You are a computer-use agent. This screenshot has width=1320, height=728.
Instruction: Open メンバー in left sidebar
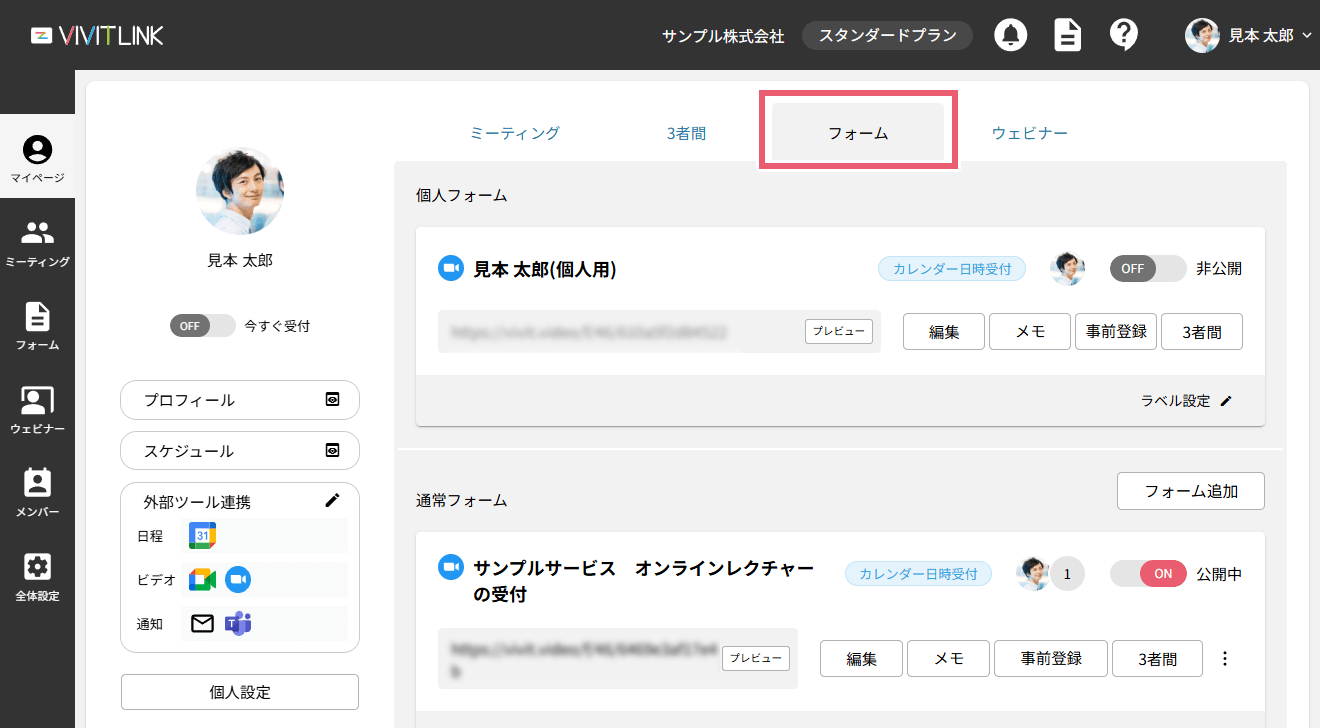tap(37, 493)
